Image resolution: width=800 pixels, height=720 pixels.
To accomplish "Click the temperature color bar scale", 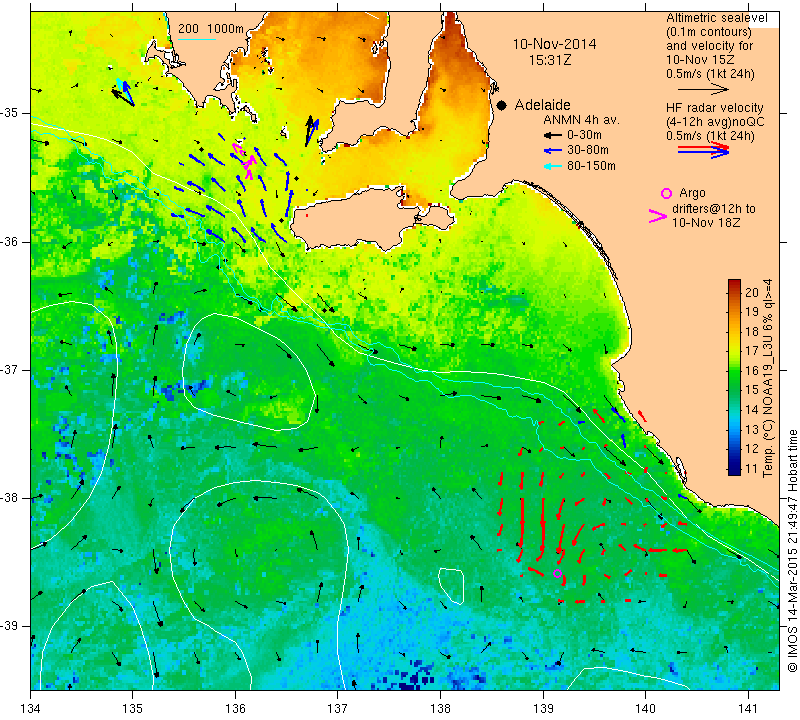I will pyautogui.click(x=734, y=377).
